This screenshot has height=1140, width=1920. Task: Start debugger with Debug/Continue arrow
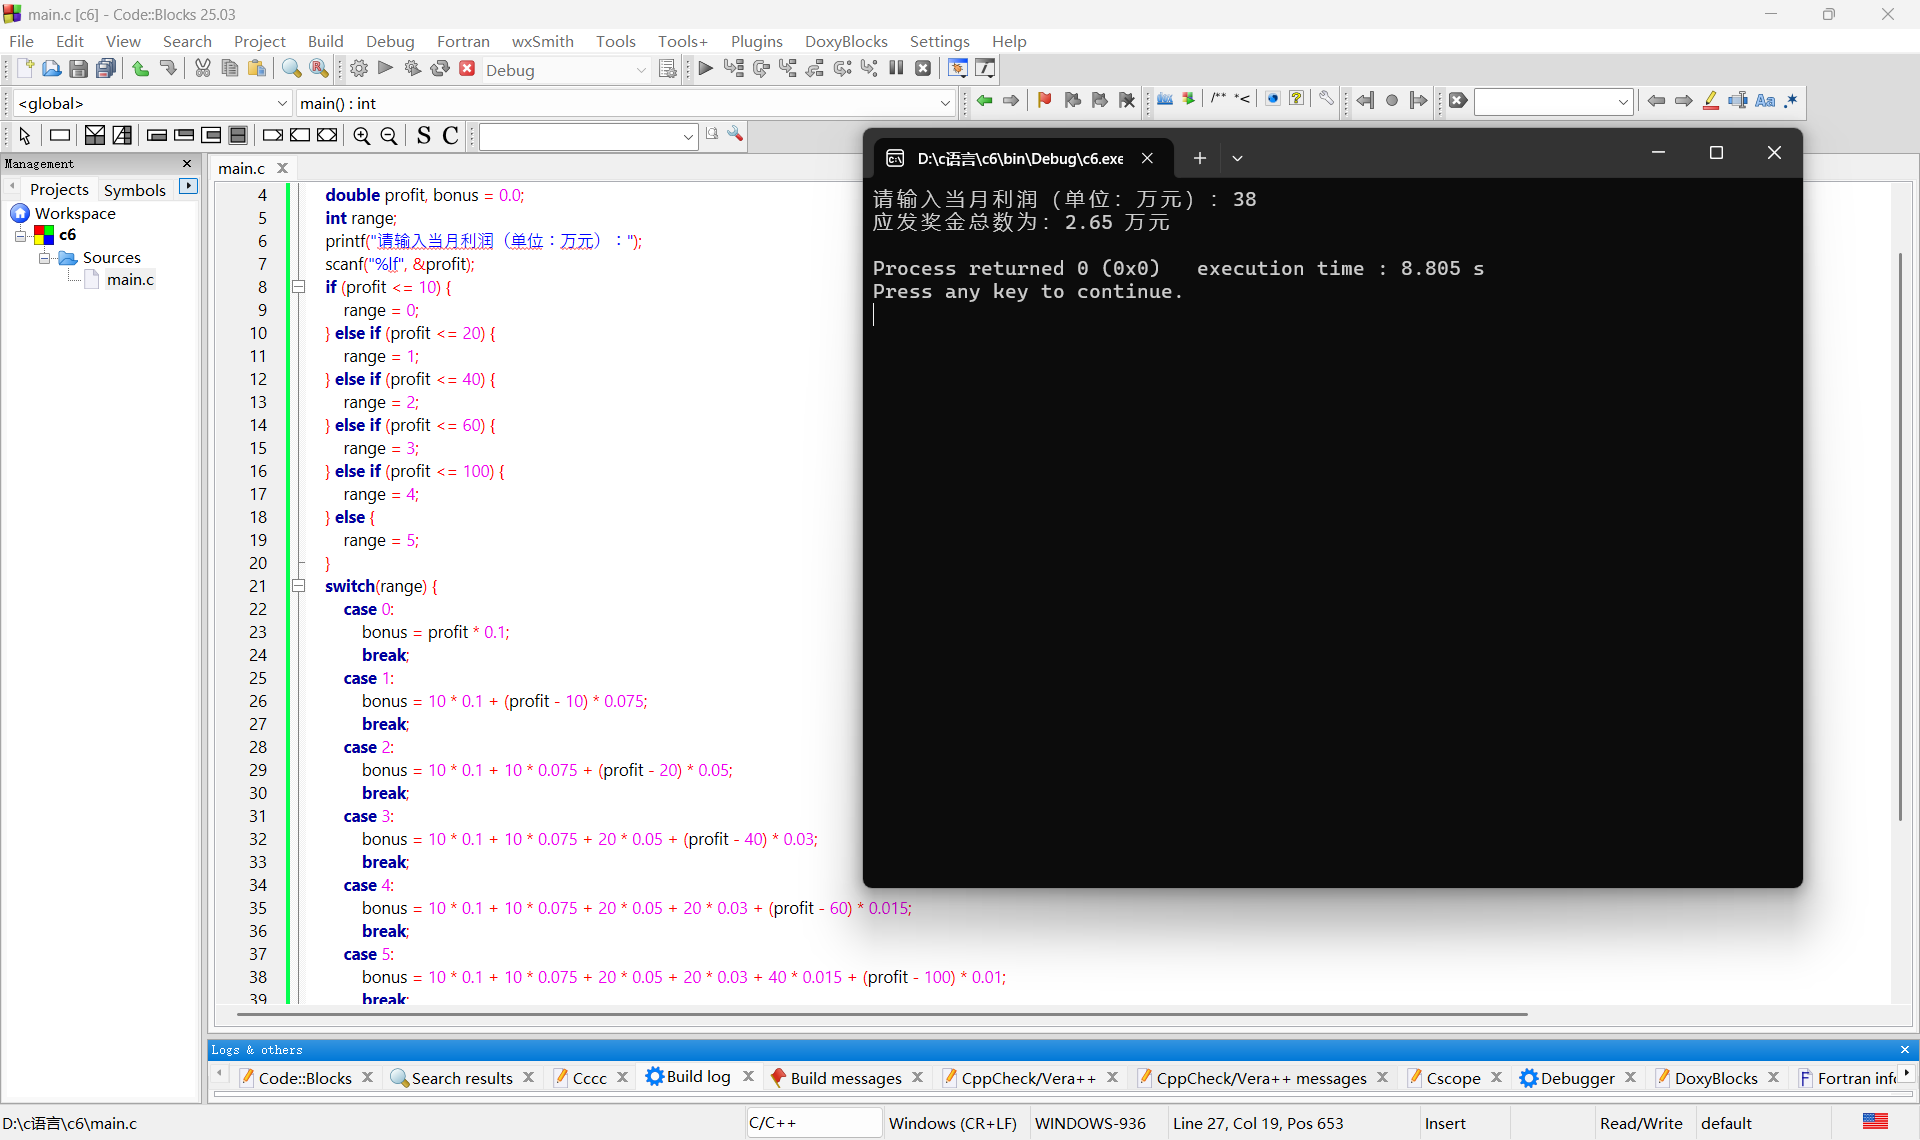[x=705, y=69]
